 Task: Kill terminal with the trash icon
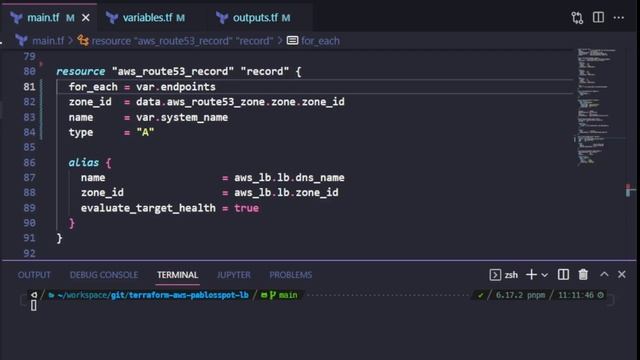pyautogui.click(x=583, y=275)
